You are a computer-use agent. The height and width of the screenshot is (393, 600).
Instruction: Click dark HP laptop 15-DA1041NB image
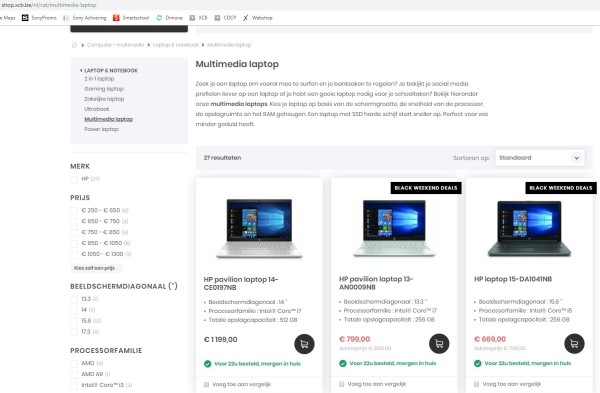click(529, 229)
